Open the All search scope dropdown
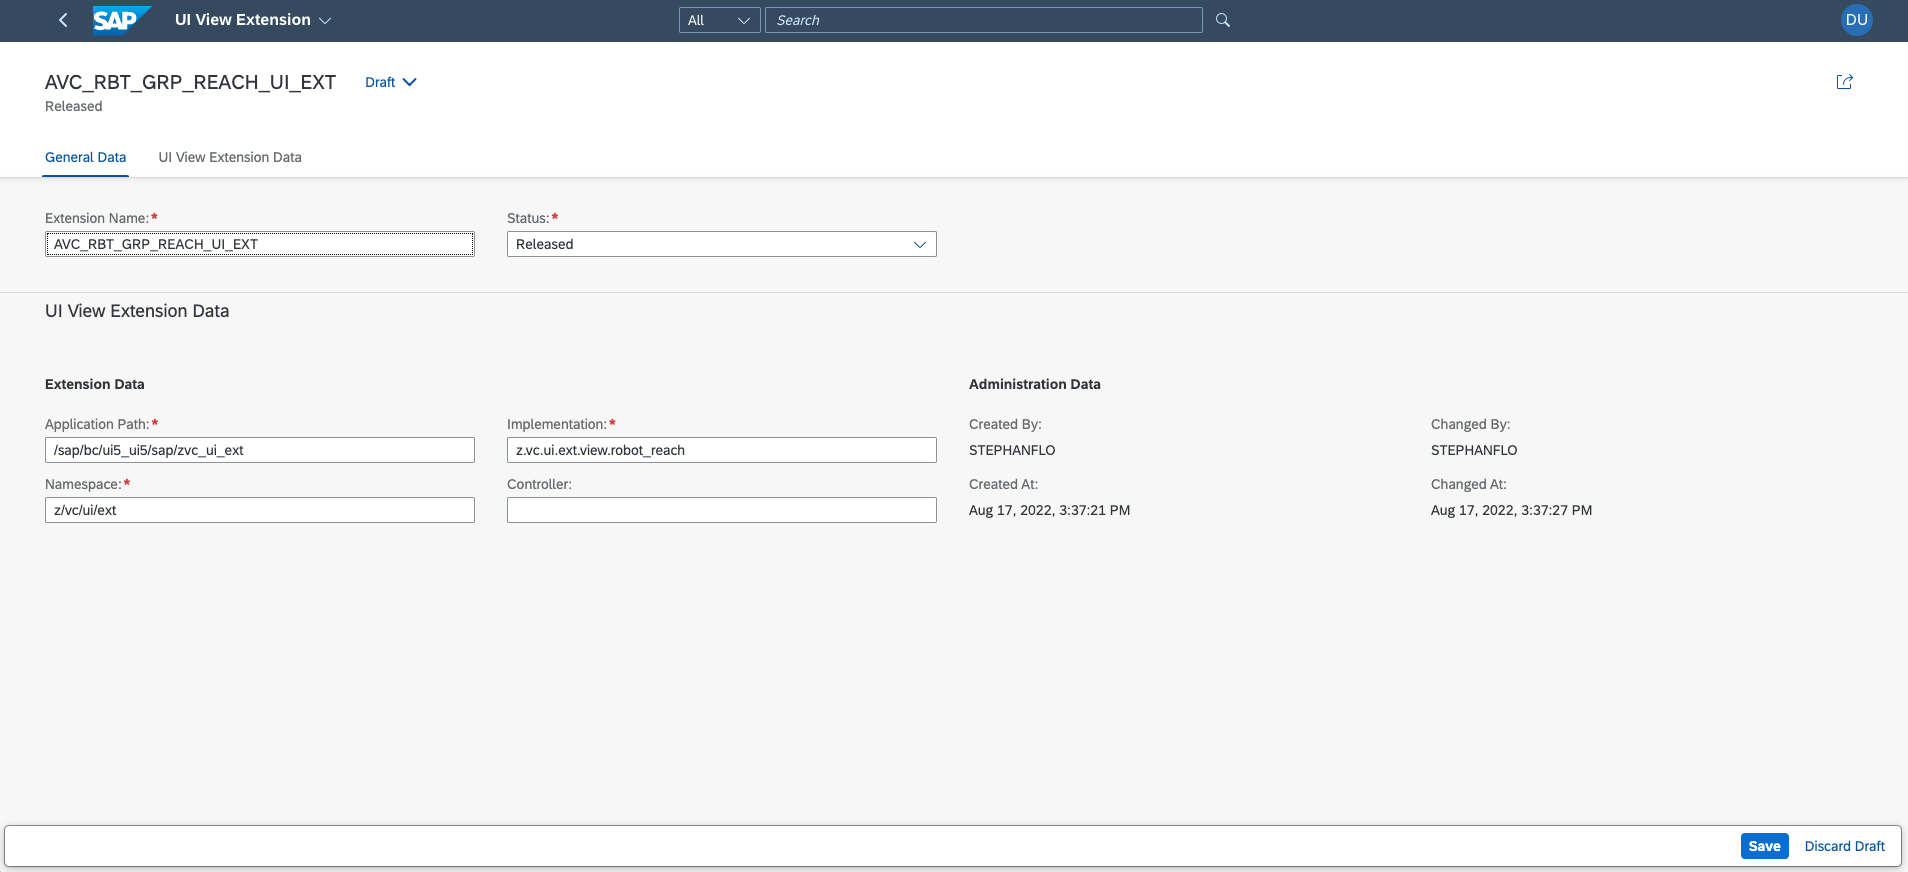 pyautogui.click(x=719, y=20)
